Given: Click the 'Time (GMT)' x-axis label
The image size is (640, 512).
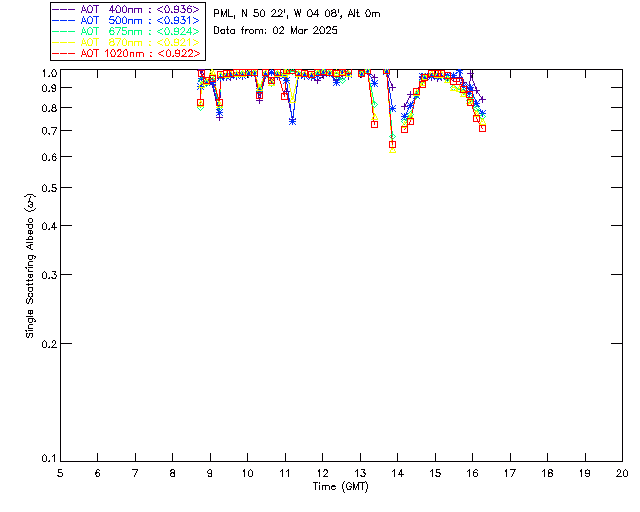Looking at the screenshot, I should coord(341,486).
